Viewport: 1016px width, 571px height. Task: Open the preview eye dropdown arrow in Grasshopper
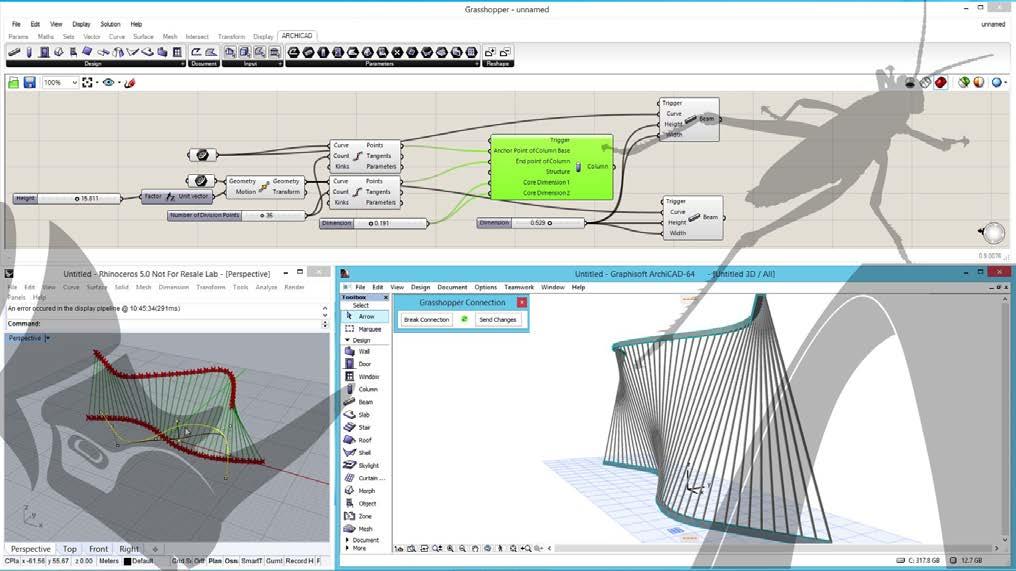click(x=119, y=82)
